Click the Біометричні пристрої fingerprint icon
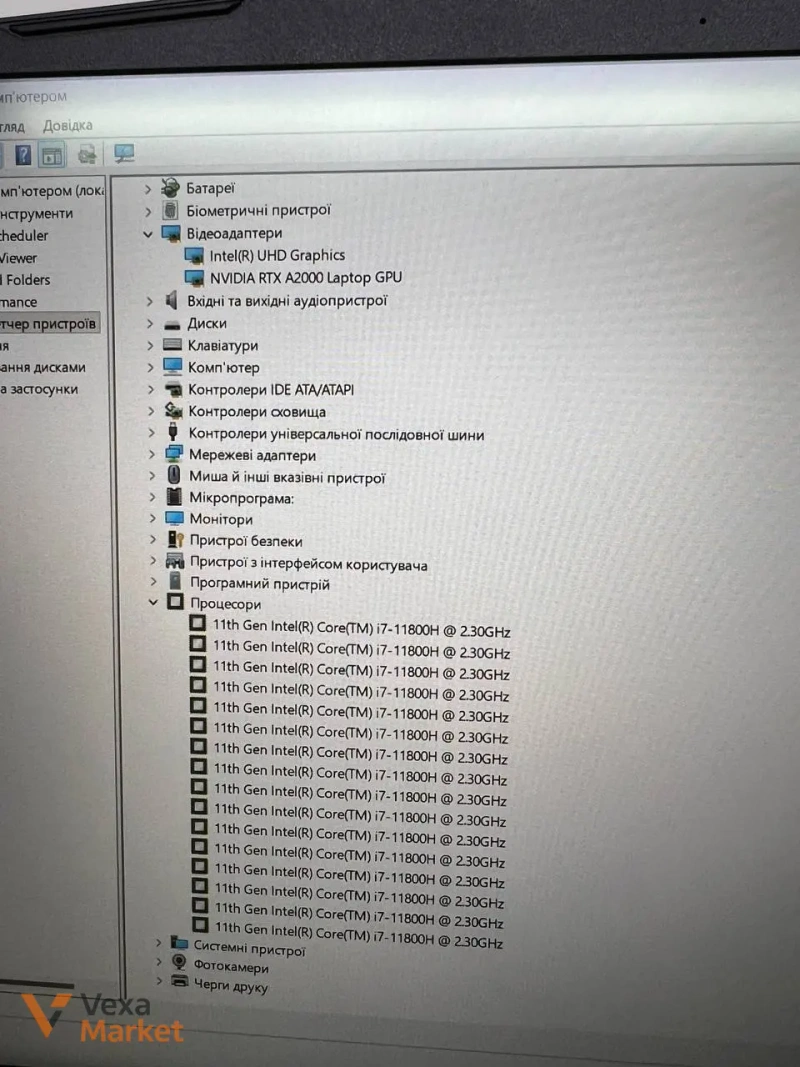Image resolution: width=800 pixels, height=1067 pixels. tap(171, 210)
